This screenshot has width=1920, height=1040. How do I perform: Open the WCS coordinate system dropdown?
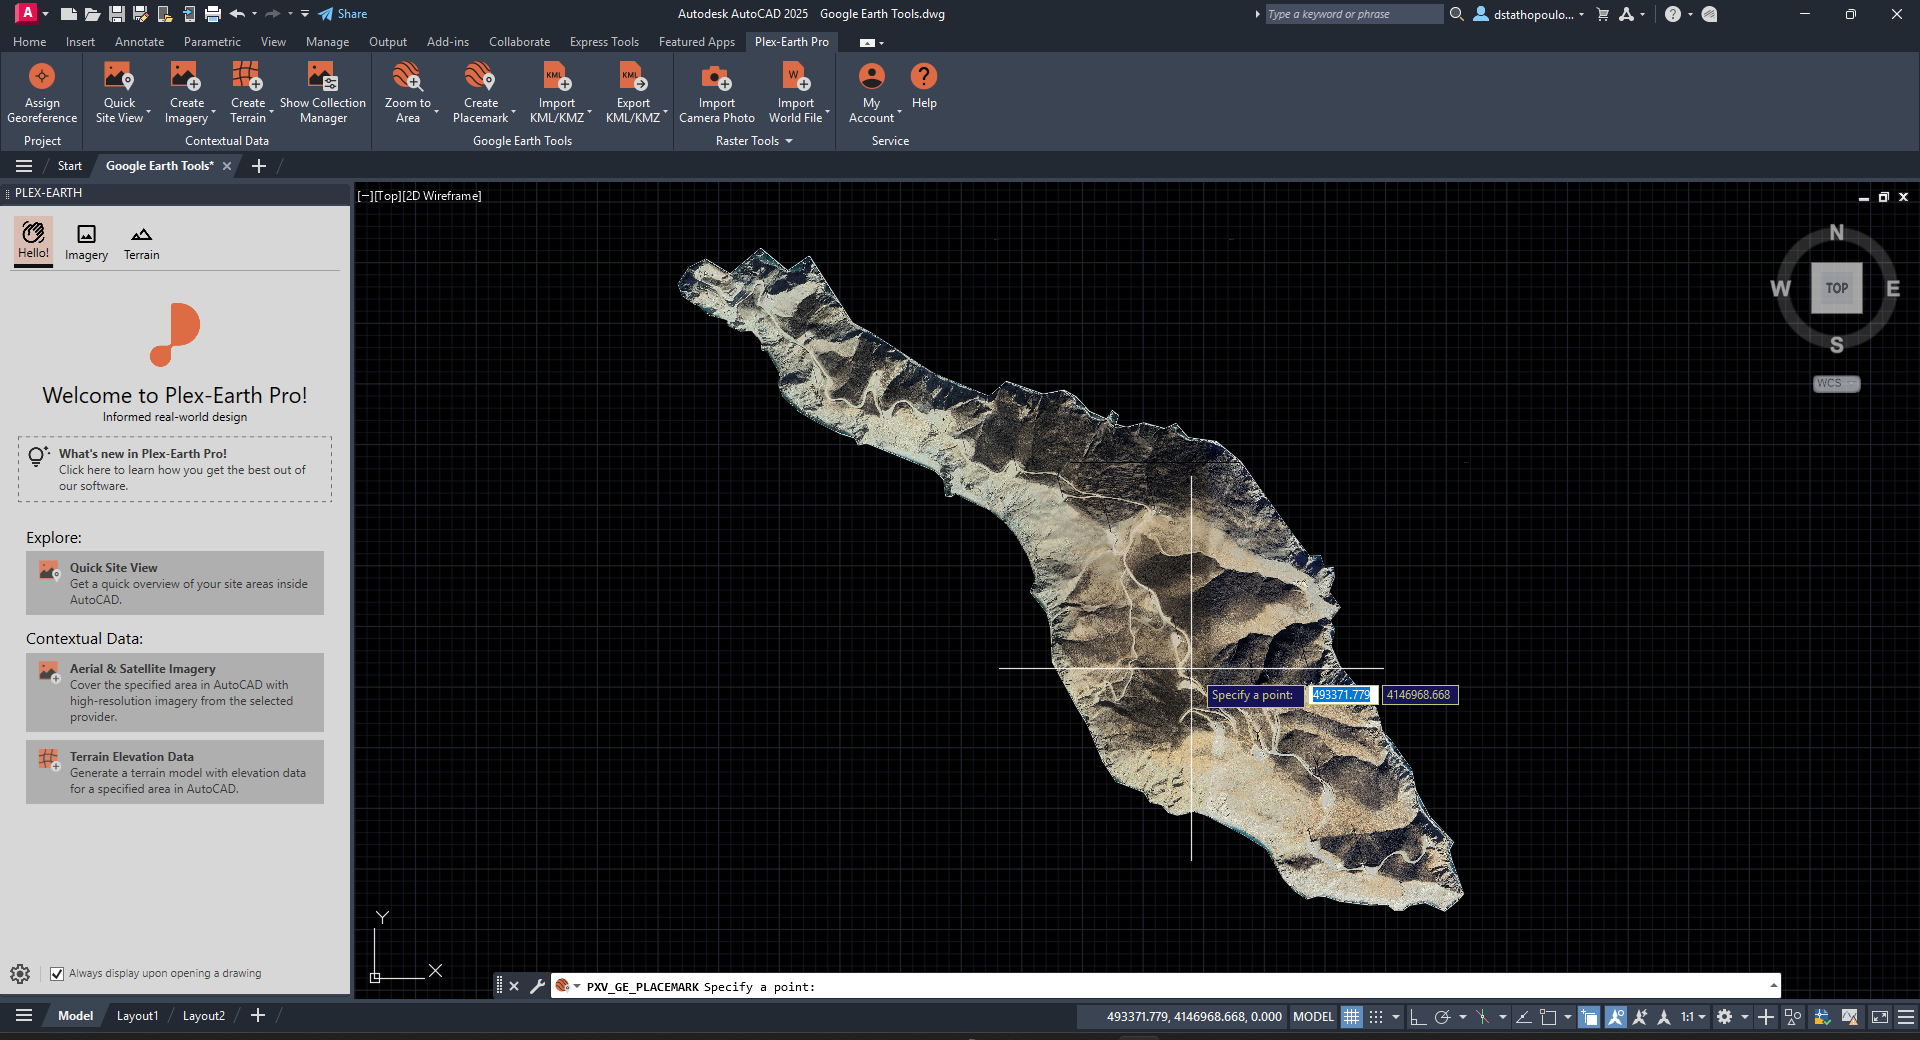tap(1836, 384)
